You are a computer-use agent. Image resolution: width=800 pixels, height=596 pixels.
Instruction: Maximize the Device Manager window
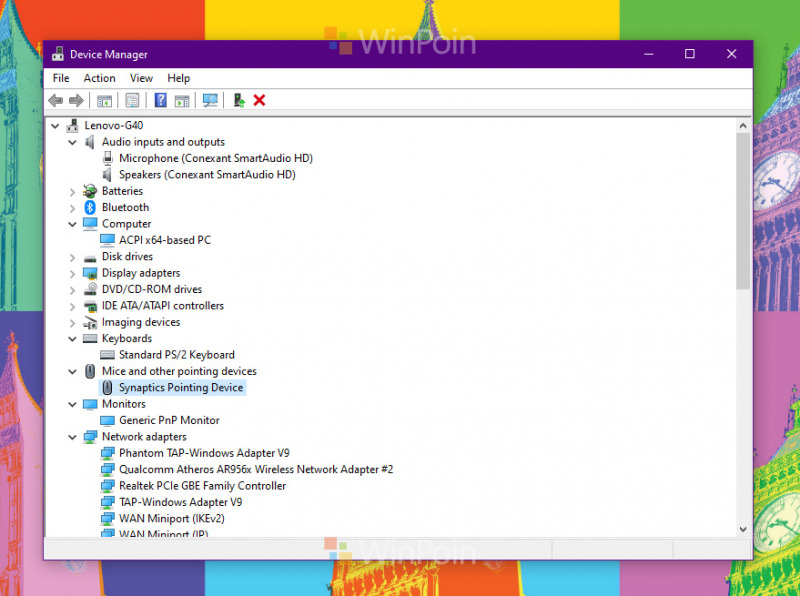click(x=690, y=54)
